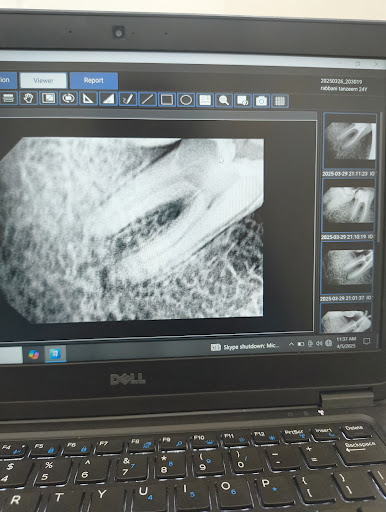Screen dimensions: 386x512
Task: Click the dental app icon in the taskbar
Action: coord(55,354)
